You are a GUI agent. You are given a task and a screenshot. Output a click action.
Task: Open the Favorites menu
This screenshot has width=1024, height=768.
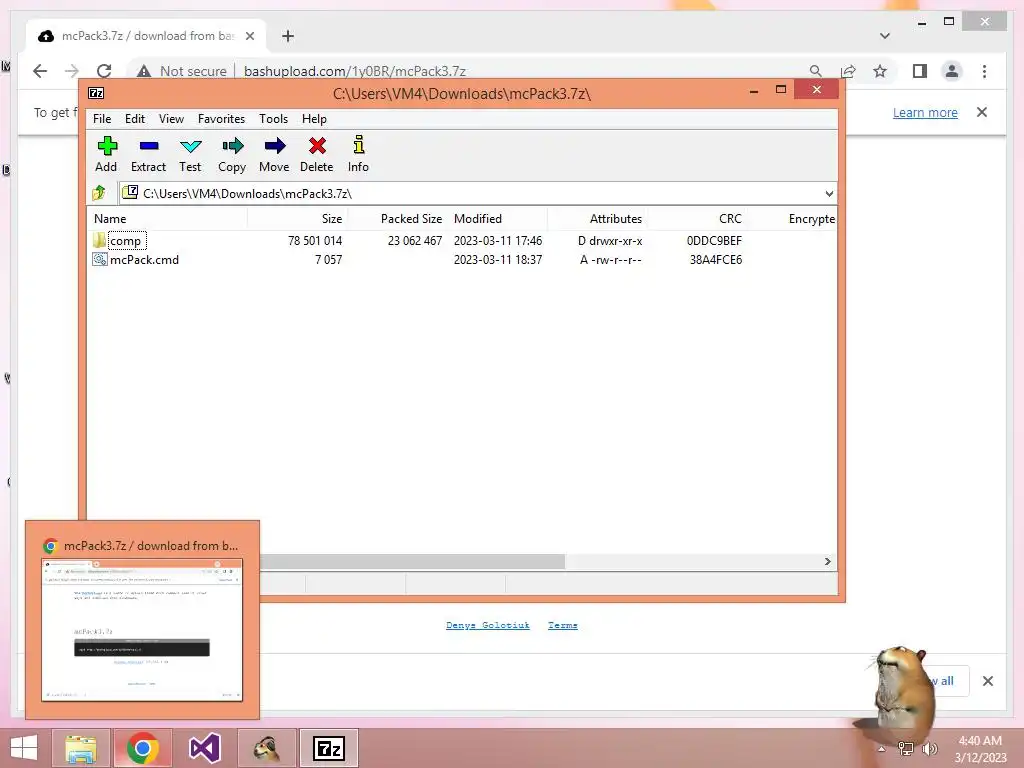221,119
